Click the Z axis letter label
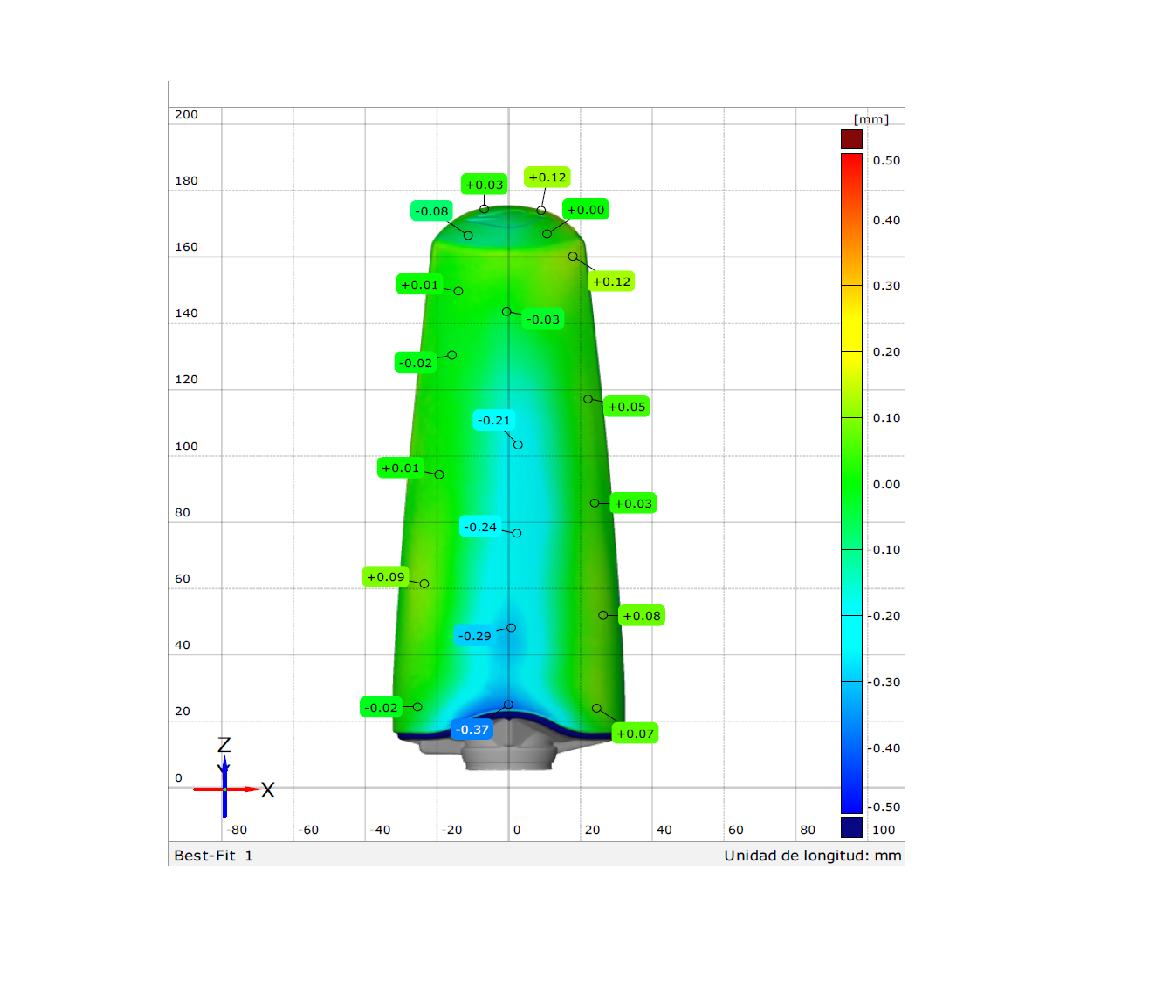This screenshot has width=1152, height=991. tap(224, 745)
